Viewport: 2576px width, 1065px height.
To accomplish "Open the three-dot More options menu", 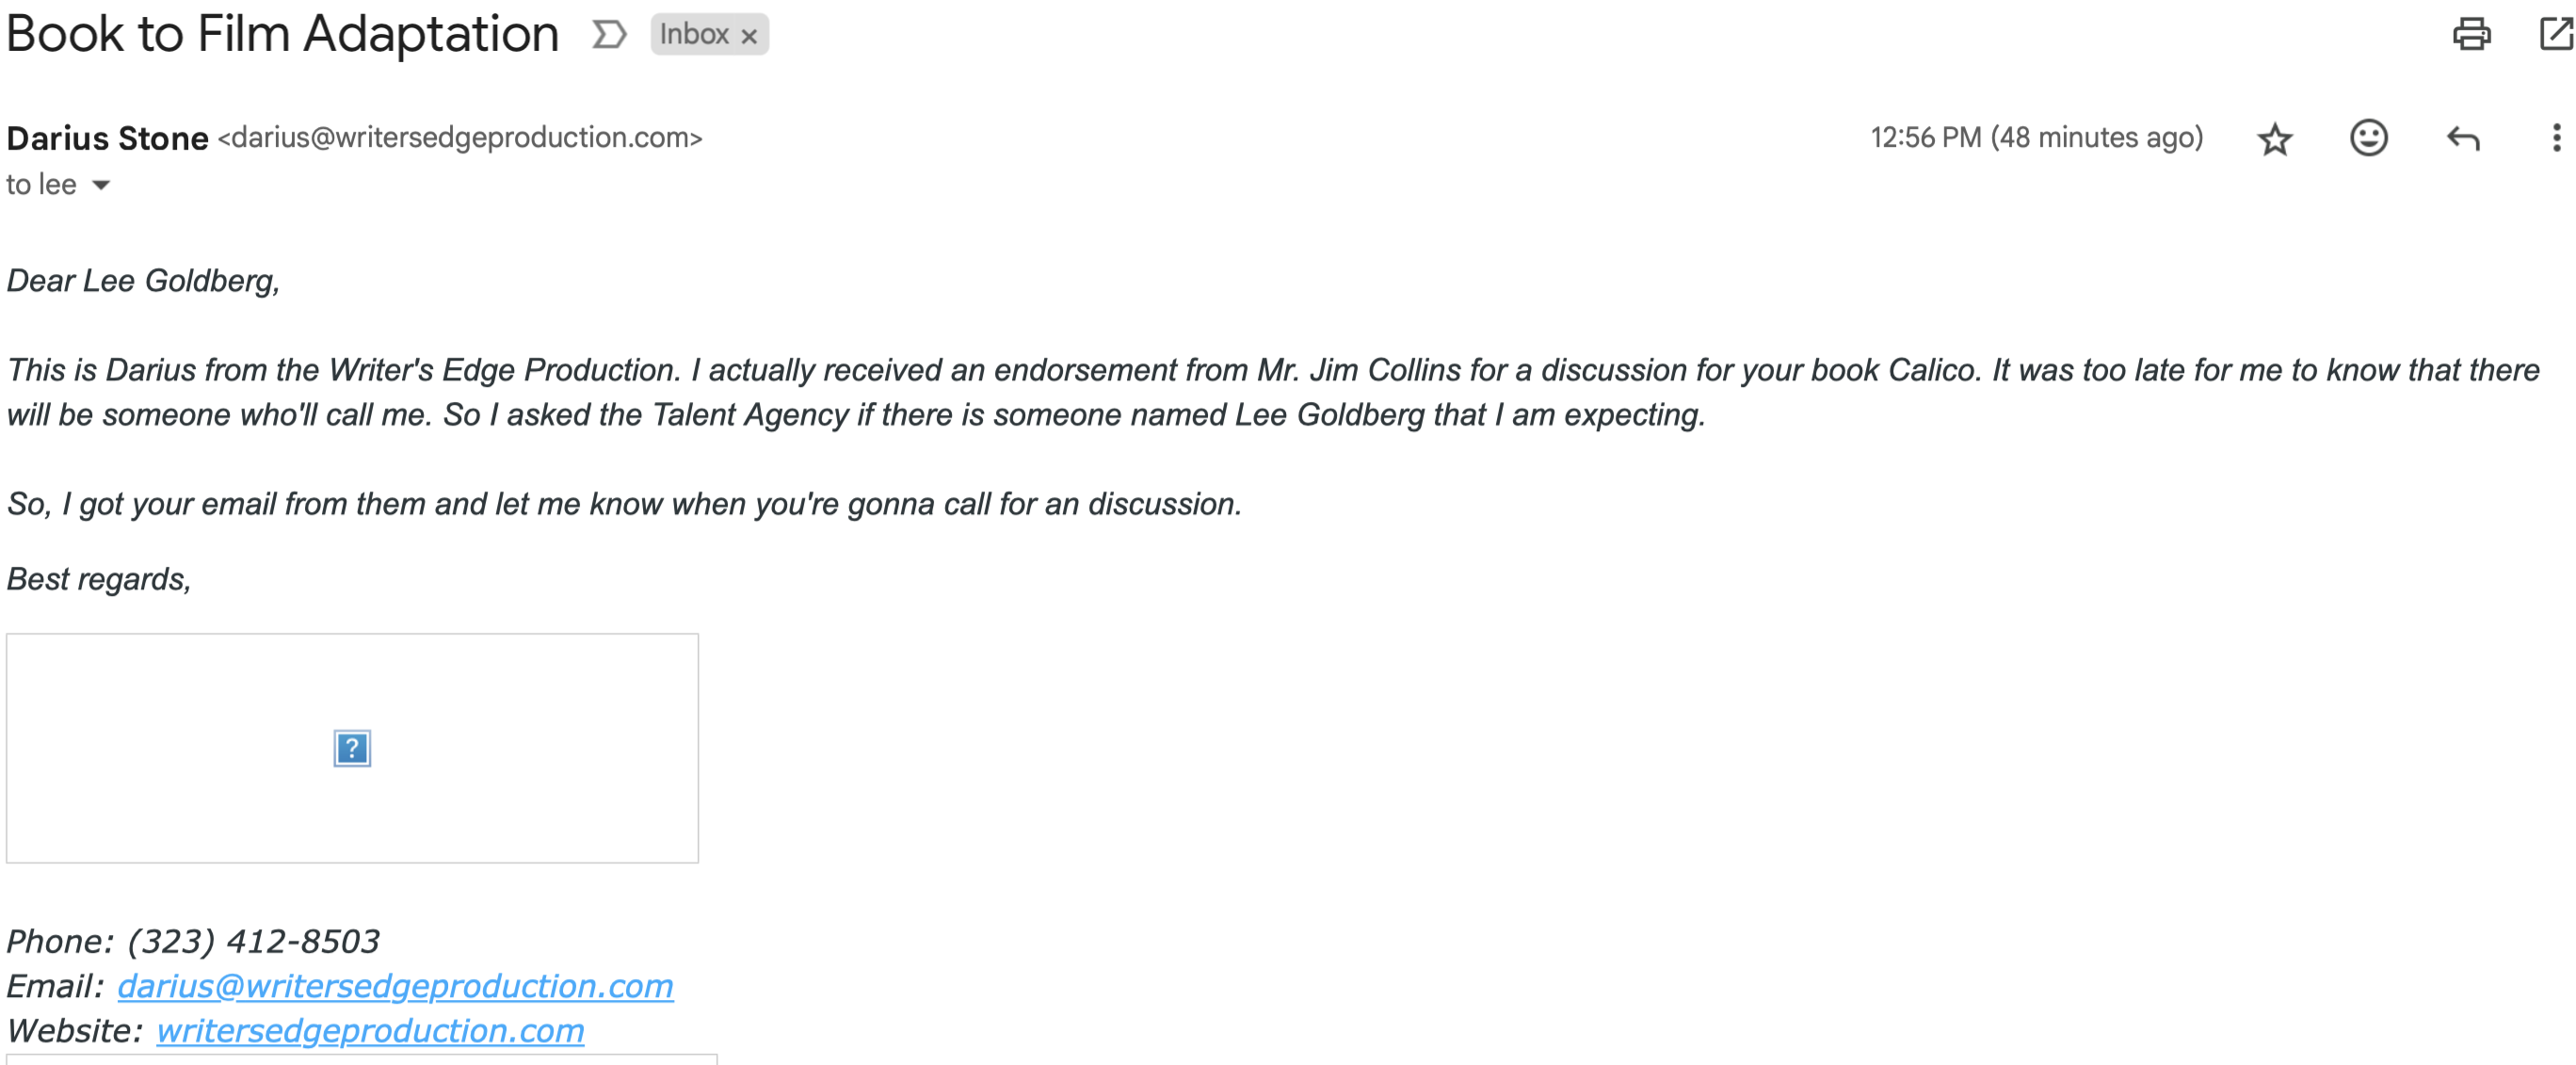I will point(2556,138).
